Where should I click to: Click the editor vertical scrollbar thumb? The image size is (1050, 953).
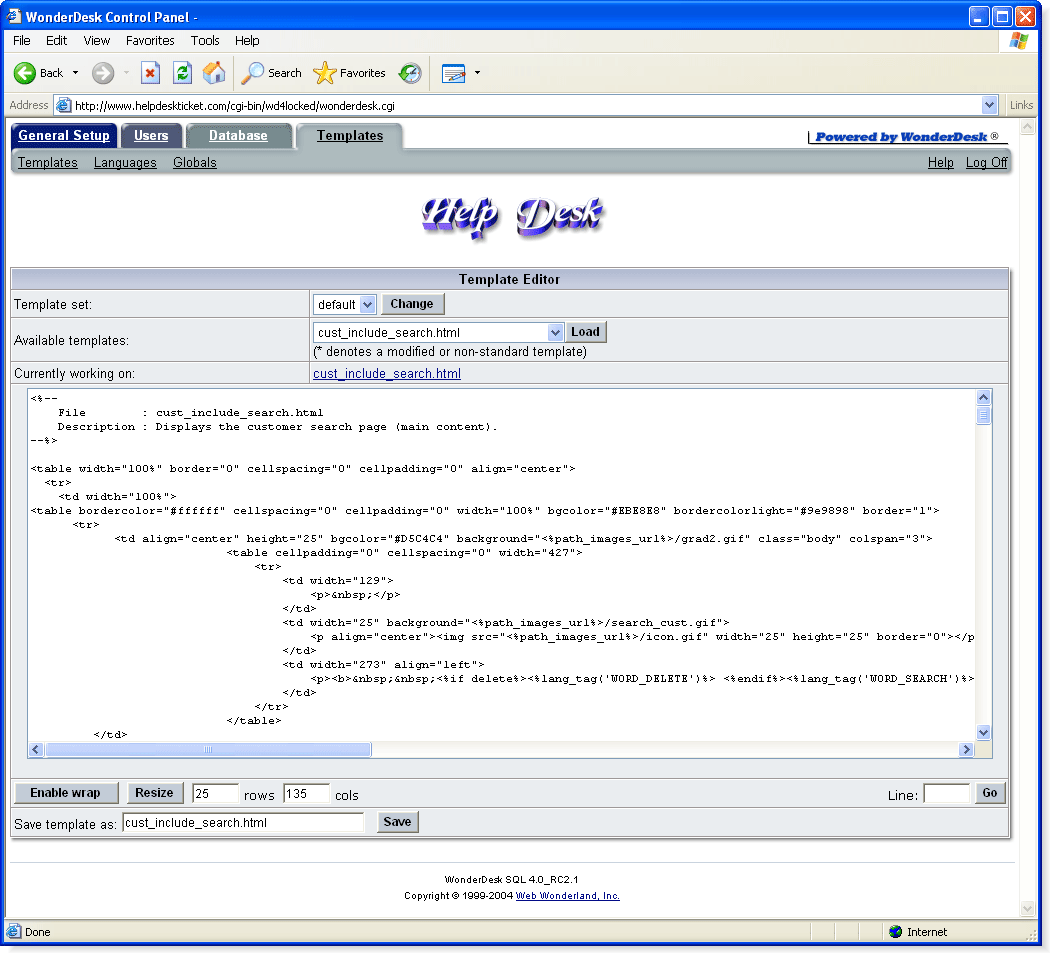click(983, 415)
